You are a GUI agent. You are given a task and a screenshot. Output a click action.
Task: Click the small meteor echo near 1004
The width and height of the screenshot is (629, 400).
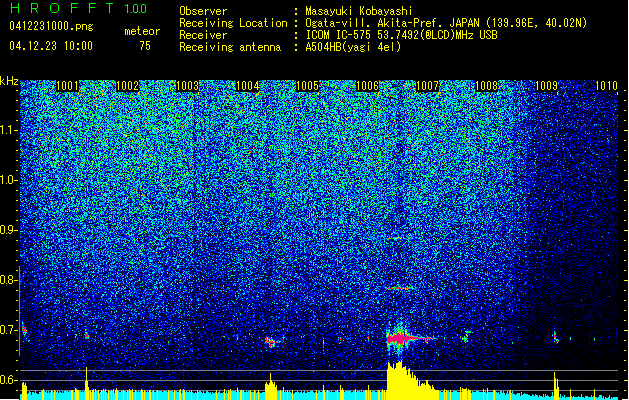click(271, 342)
